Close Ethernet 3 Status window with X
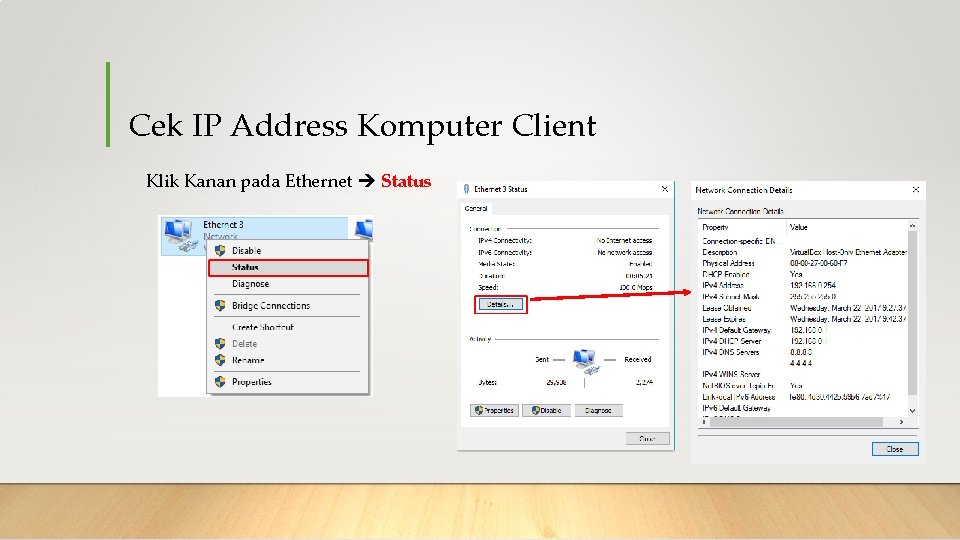The width and height of the screenshot is (960, 540). (x=665, y=189)
